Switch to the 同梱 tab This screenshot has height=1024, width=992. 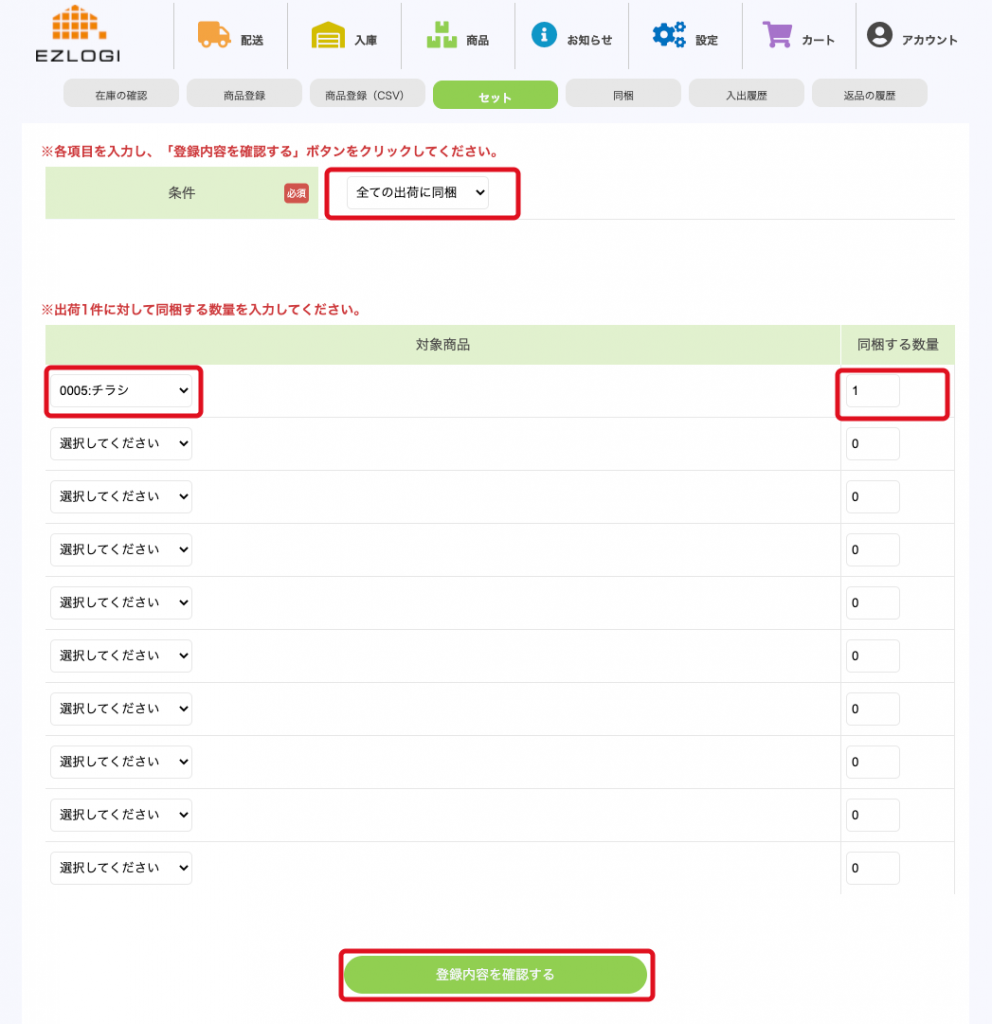[623, 96]
